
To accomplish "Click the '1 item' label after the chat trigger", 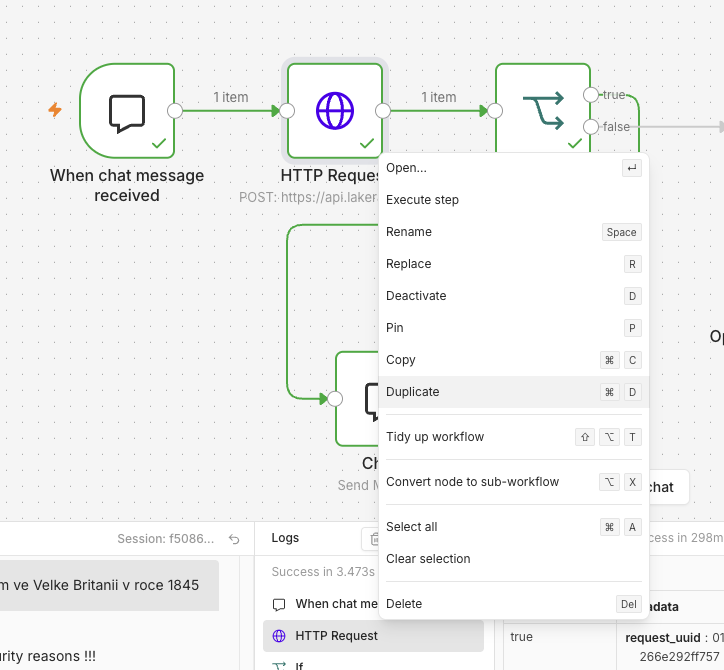I will coord(231,97).
